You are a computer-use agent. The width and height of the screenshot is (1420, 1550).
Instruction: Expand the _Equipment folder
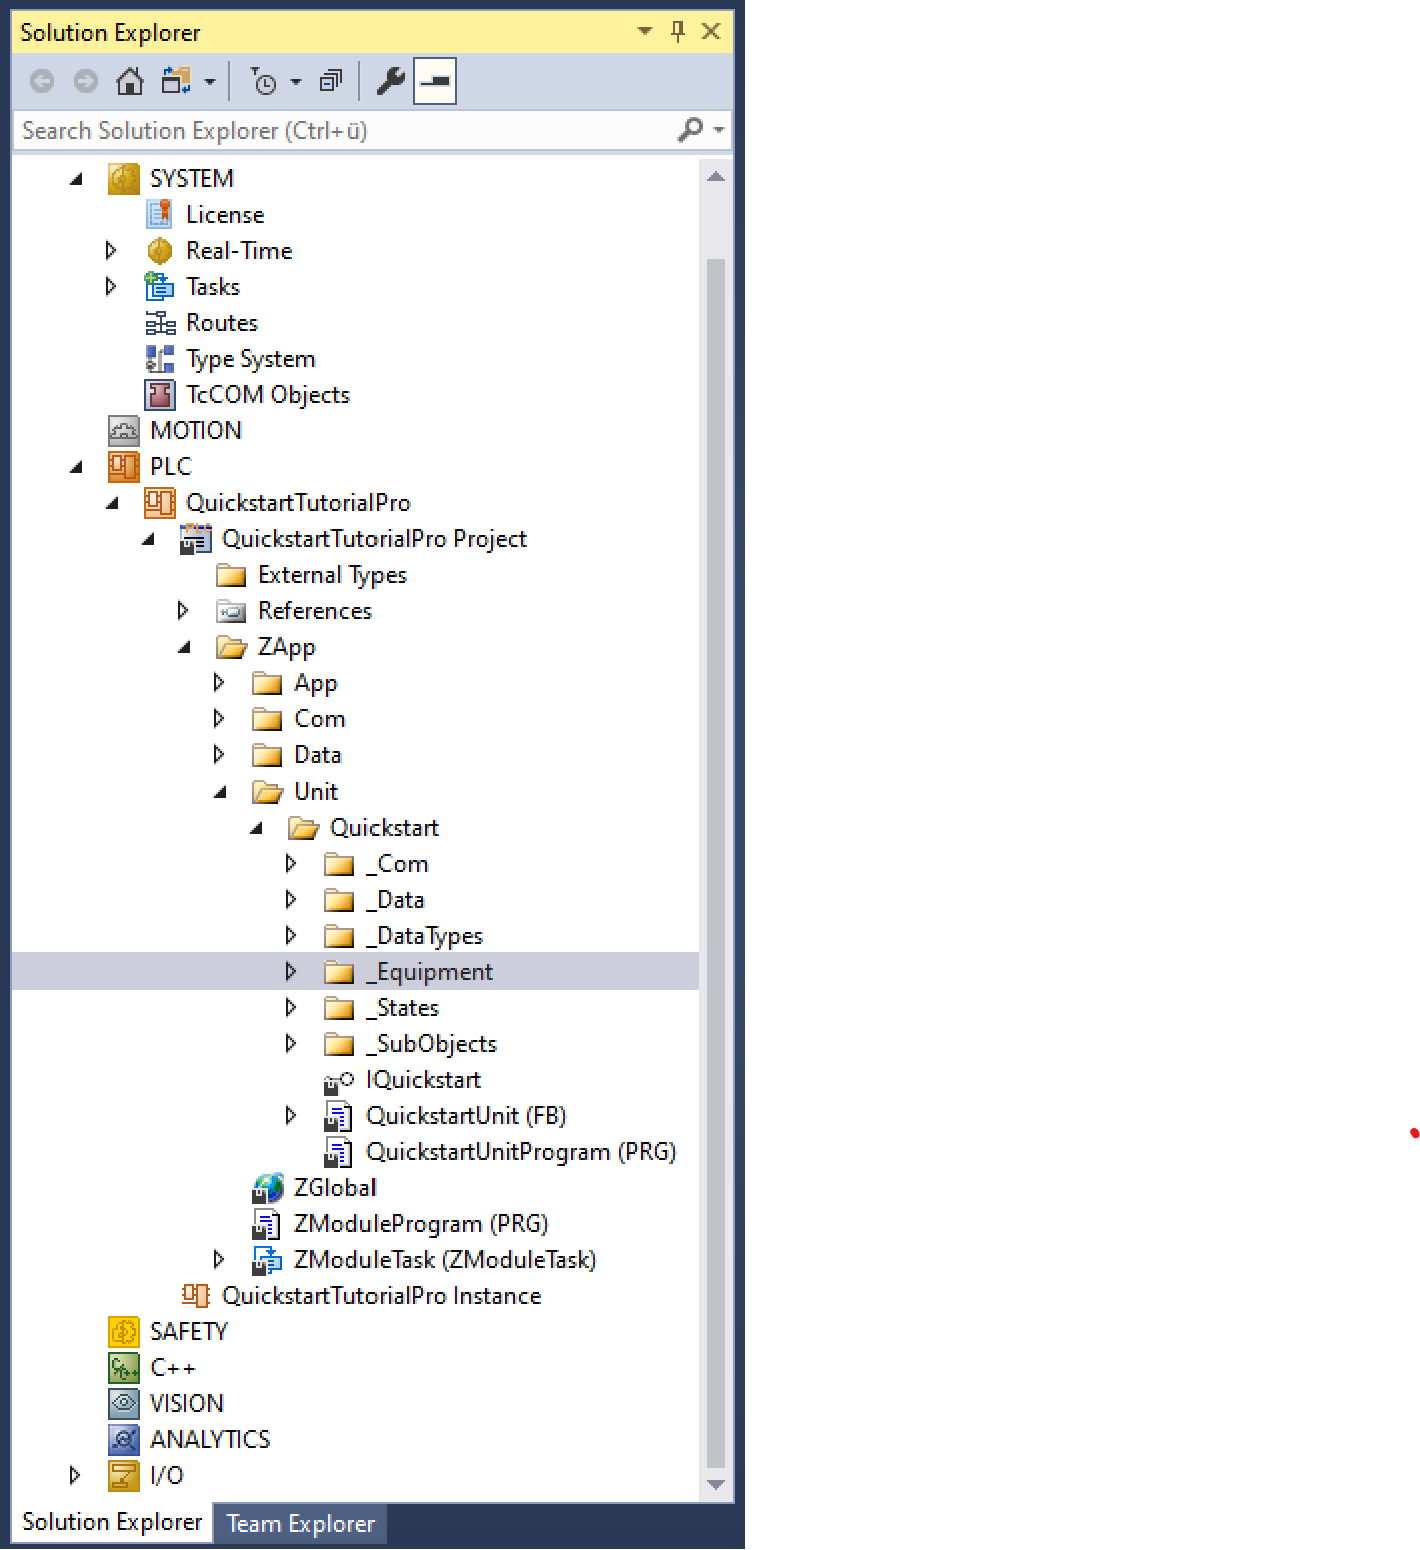tap(291, 971)
